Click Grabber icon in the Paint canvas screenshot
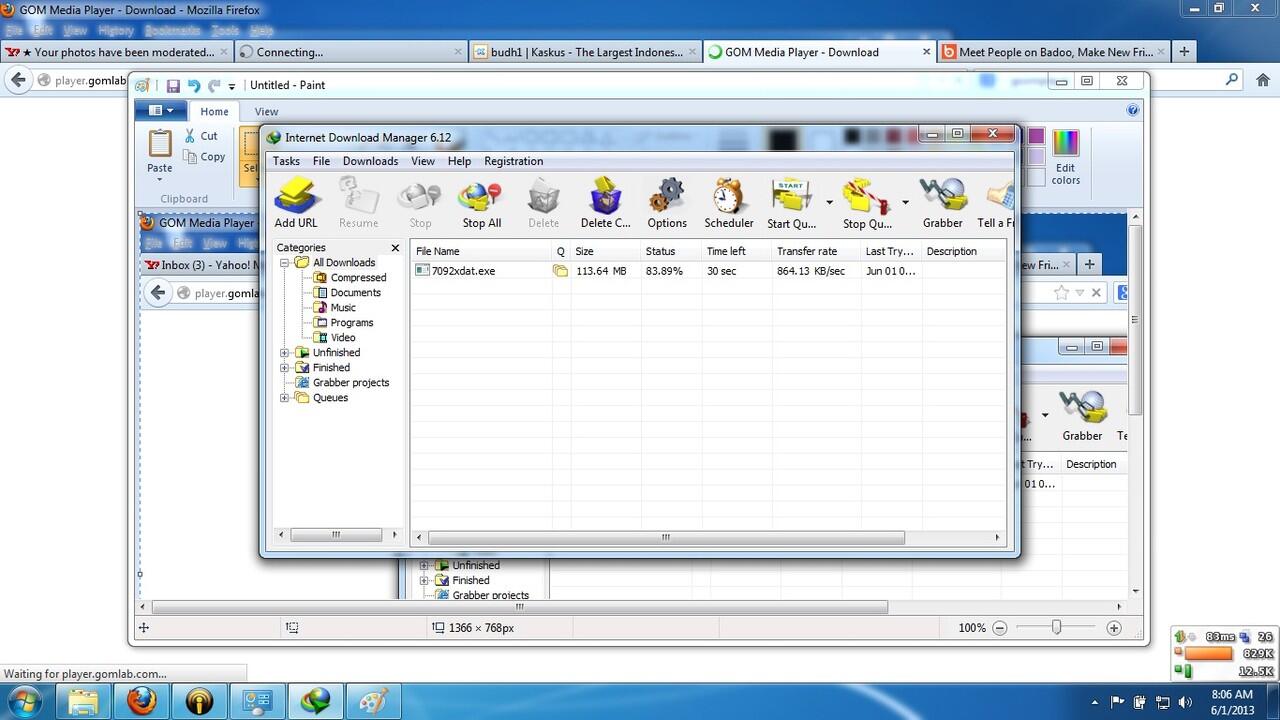 1082,416
